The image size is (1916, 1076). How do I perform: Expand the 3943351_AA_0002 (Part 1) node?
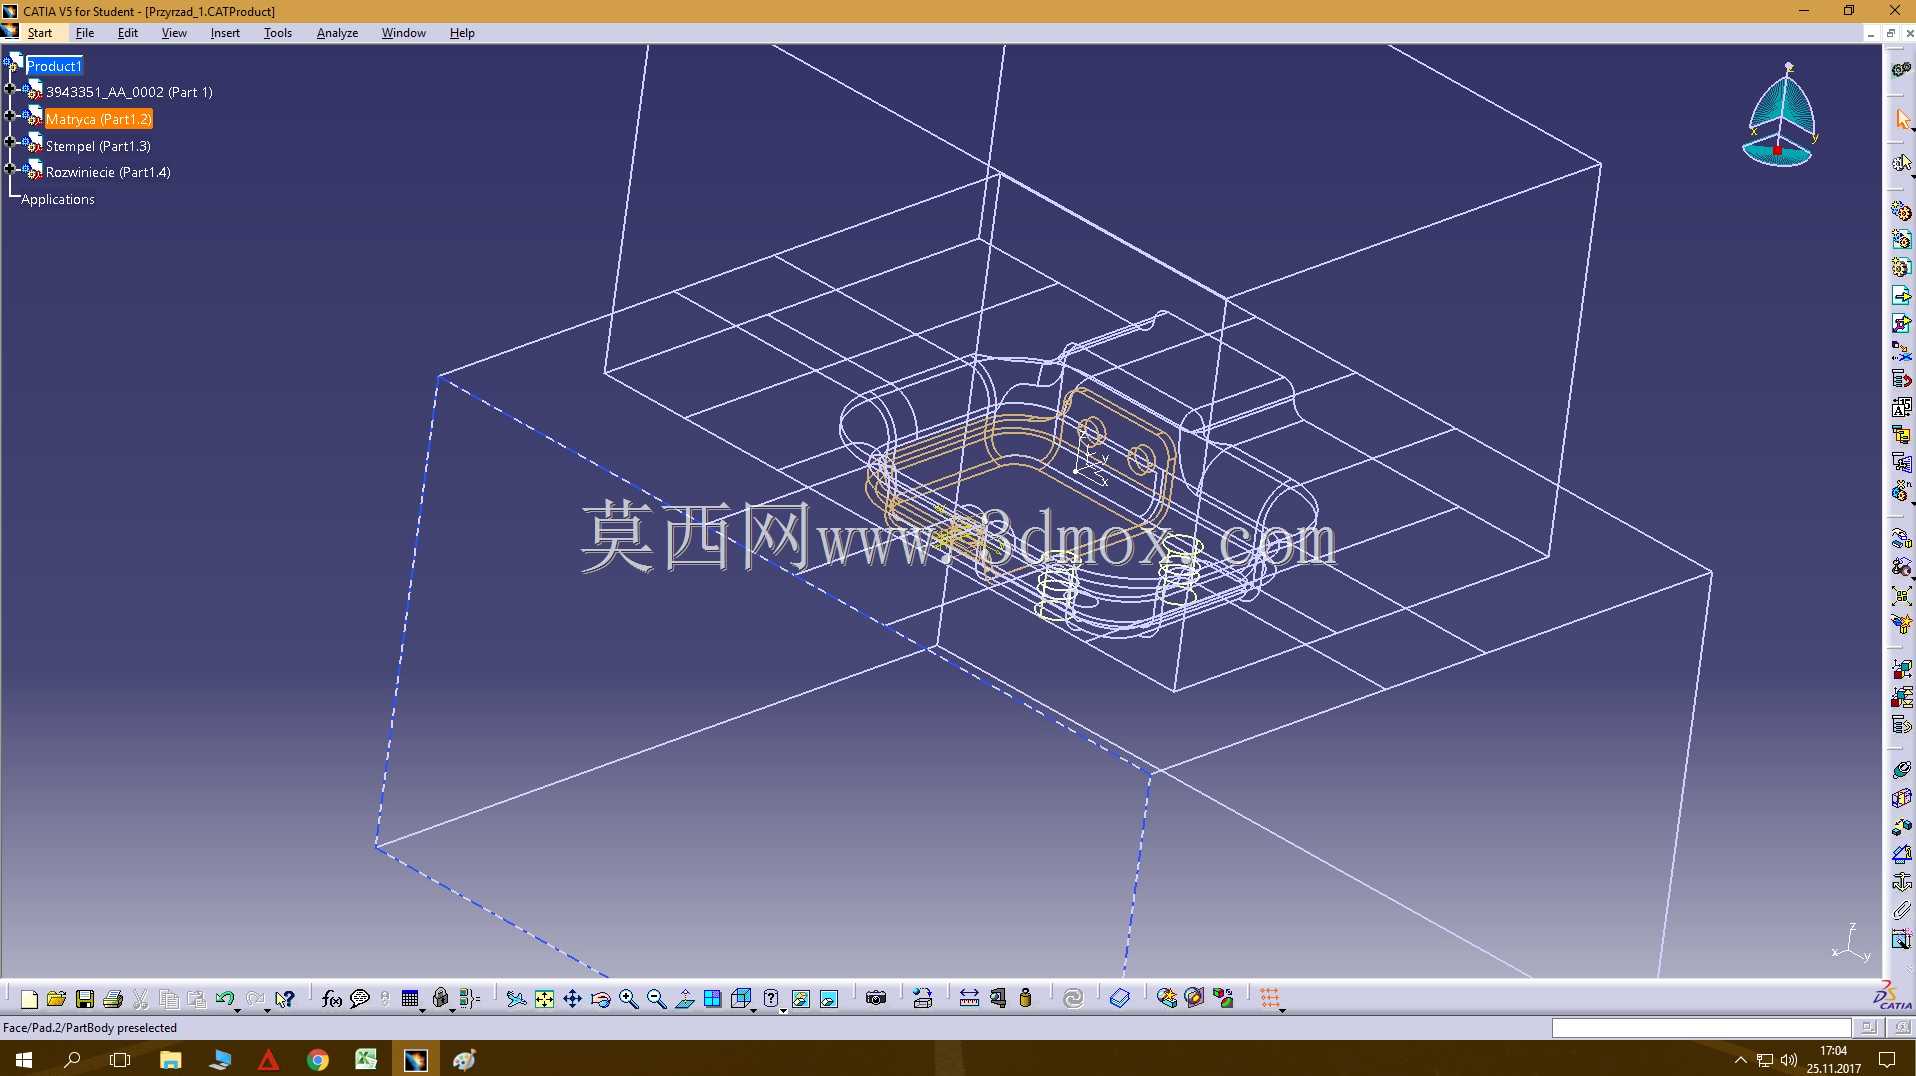point(10,89)
